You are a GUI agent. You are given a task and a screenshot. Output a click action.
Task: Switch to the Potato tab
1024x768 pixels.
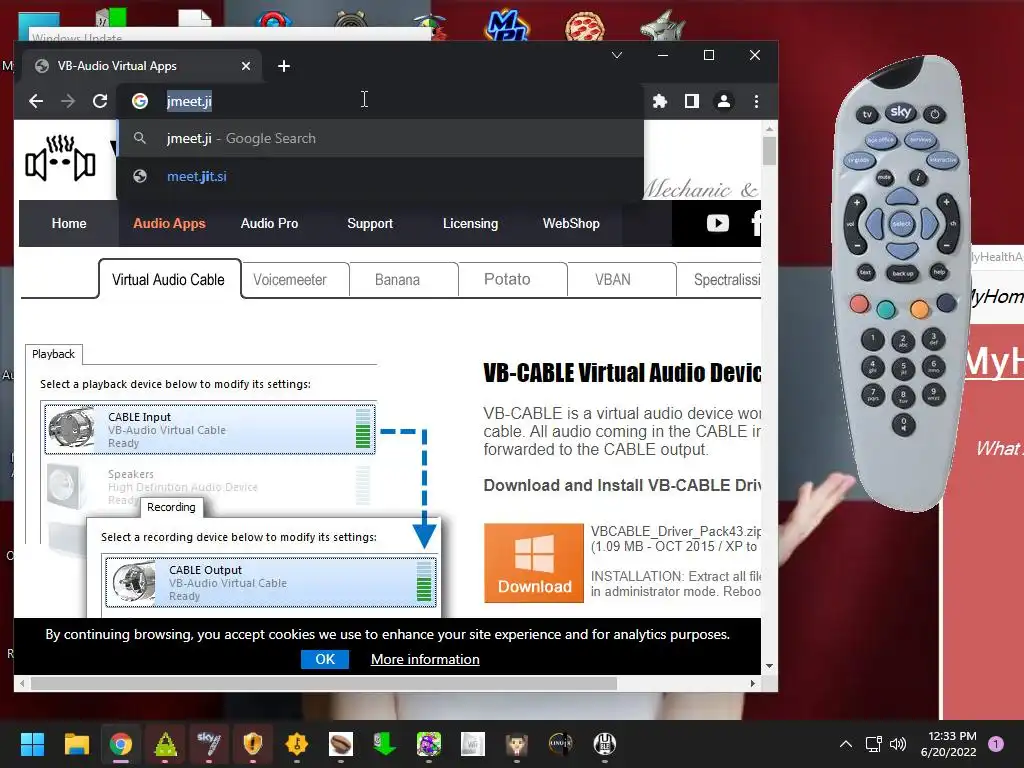[507, 280]
